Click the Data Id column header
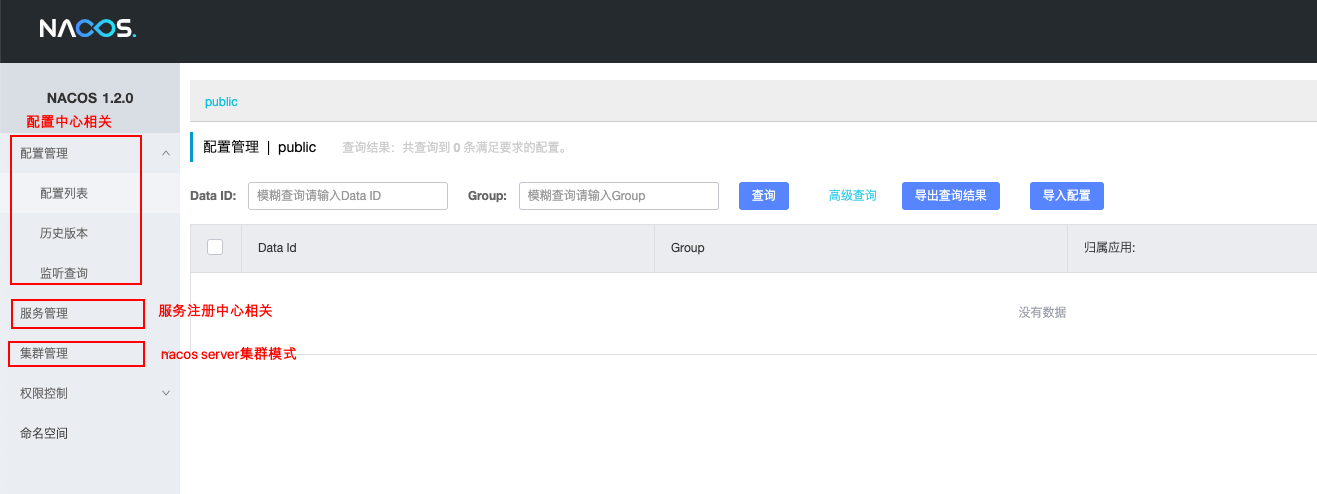 (277, 247)
